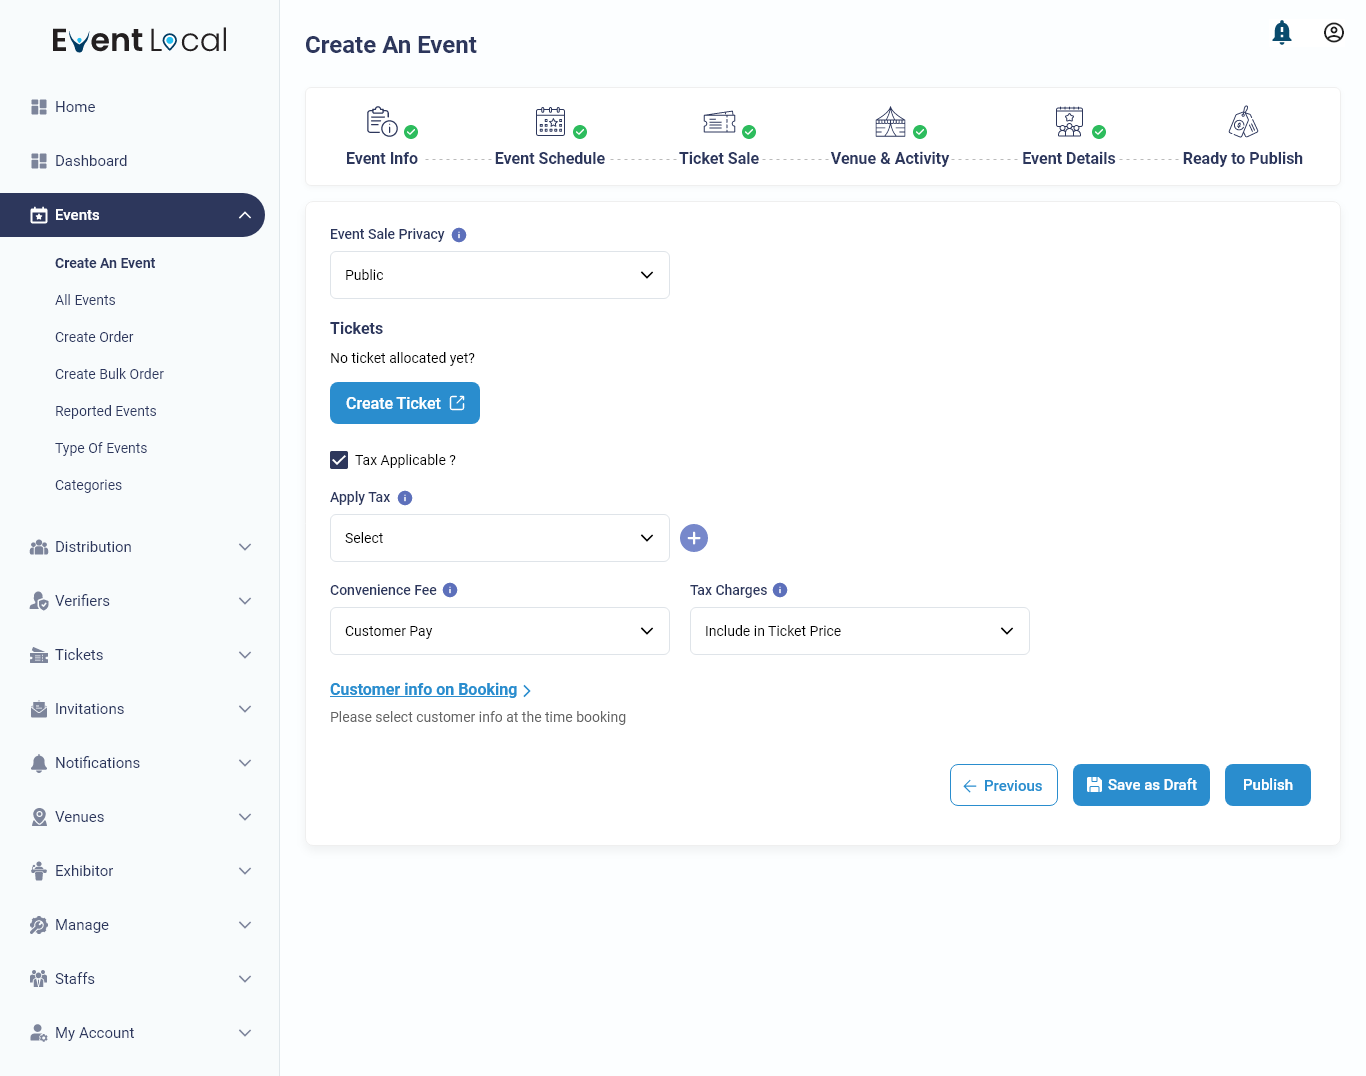Screen dimensions: 1366x1076
Task: Go to the Dashboard menu item
Action: 91,161
